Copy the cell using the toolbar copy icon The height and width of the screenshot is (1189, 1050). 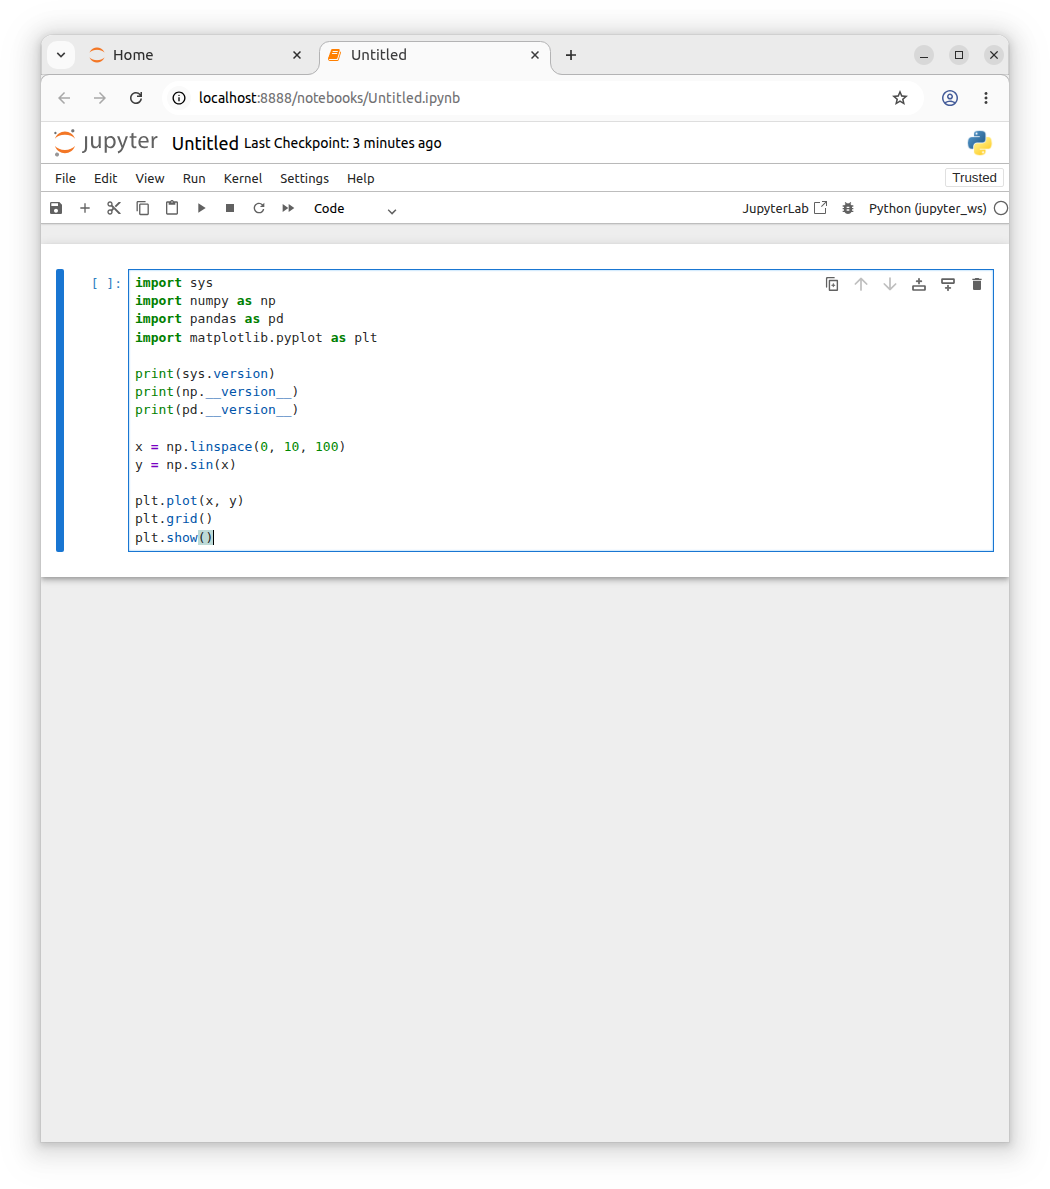coord(143,208)
